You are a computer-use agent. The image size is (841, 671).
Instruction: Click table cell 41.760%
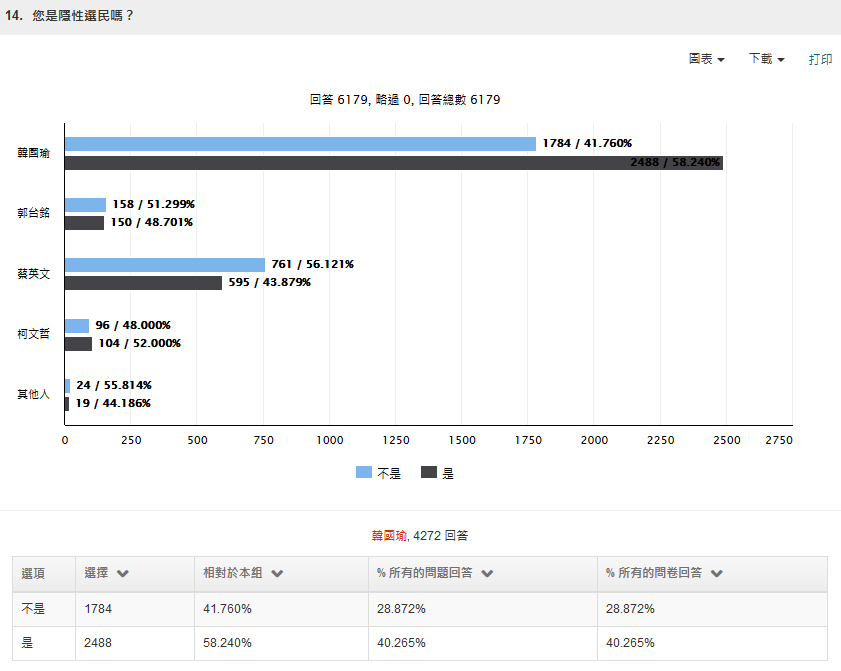(x=227, y=609)
